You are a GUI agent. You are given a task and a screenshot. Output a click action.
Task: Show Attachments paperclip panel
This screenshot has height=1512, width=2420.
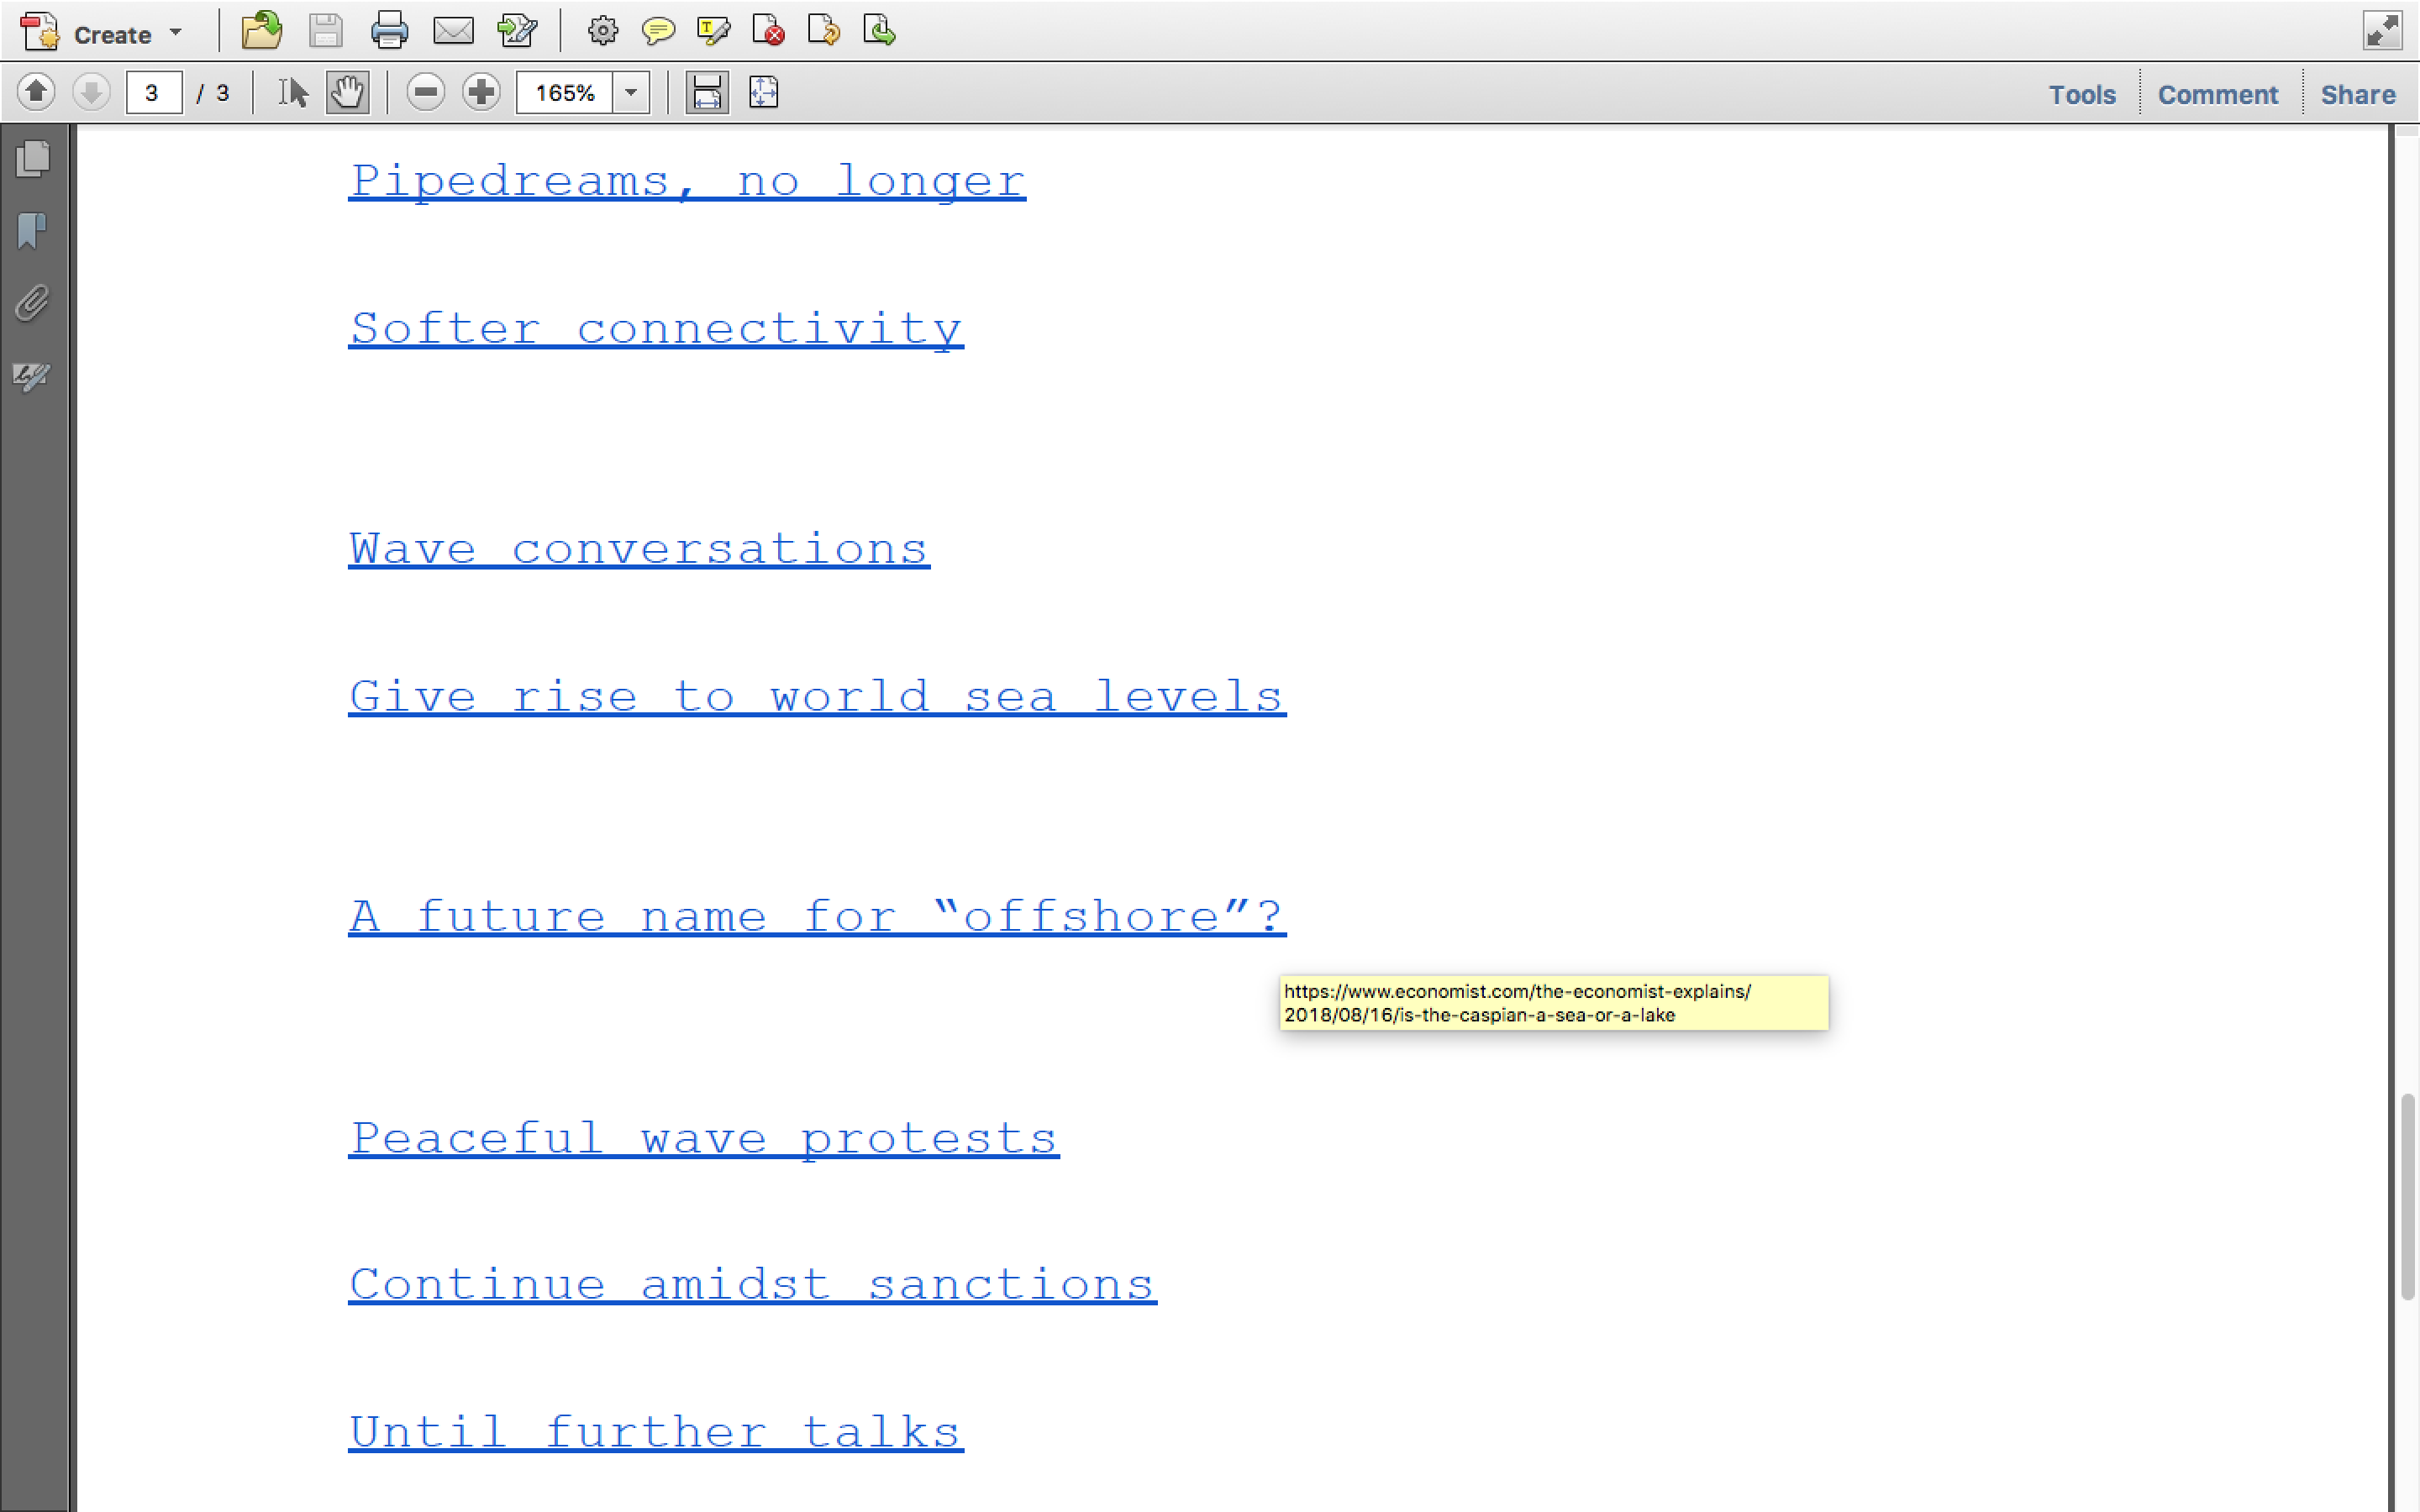click(x=33, y=303)
